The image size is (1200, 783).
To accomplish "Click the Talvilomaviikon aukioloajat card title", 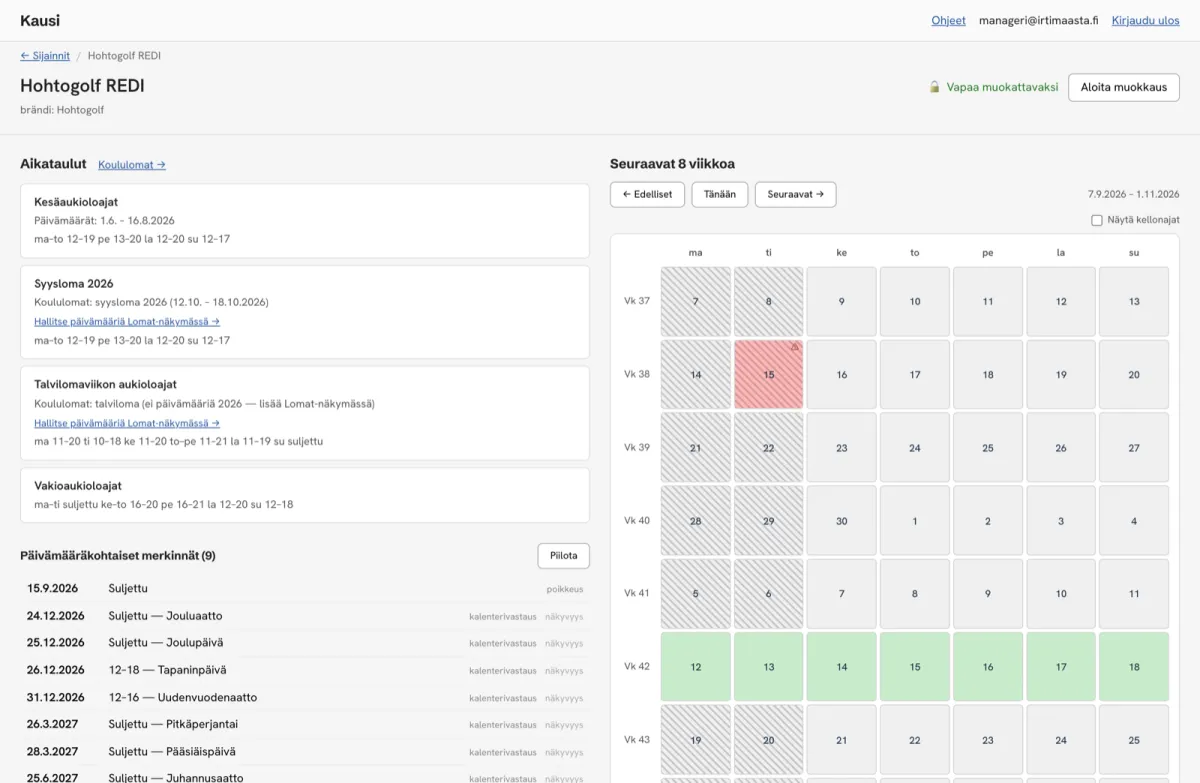I will point(105,384).
